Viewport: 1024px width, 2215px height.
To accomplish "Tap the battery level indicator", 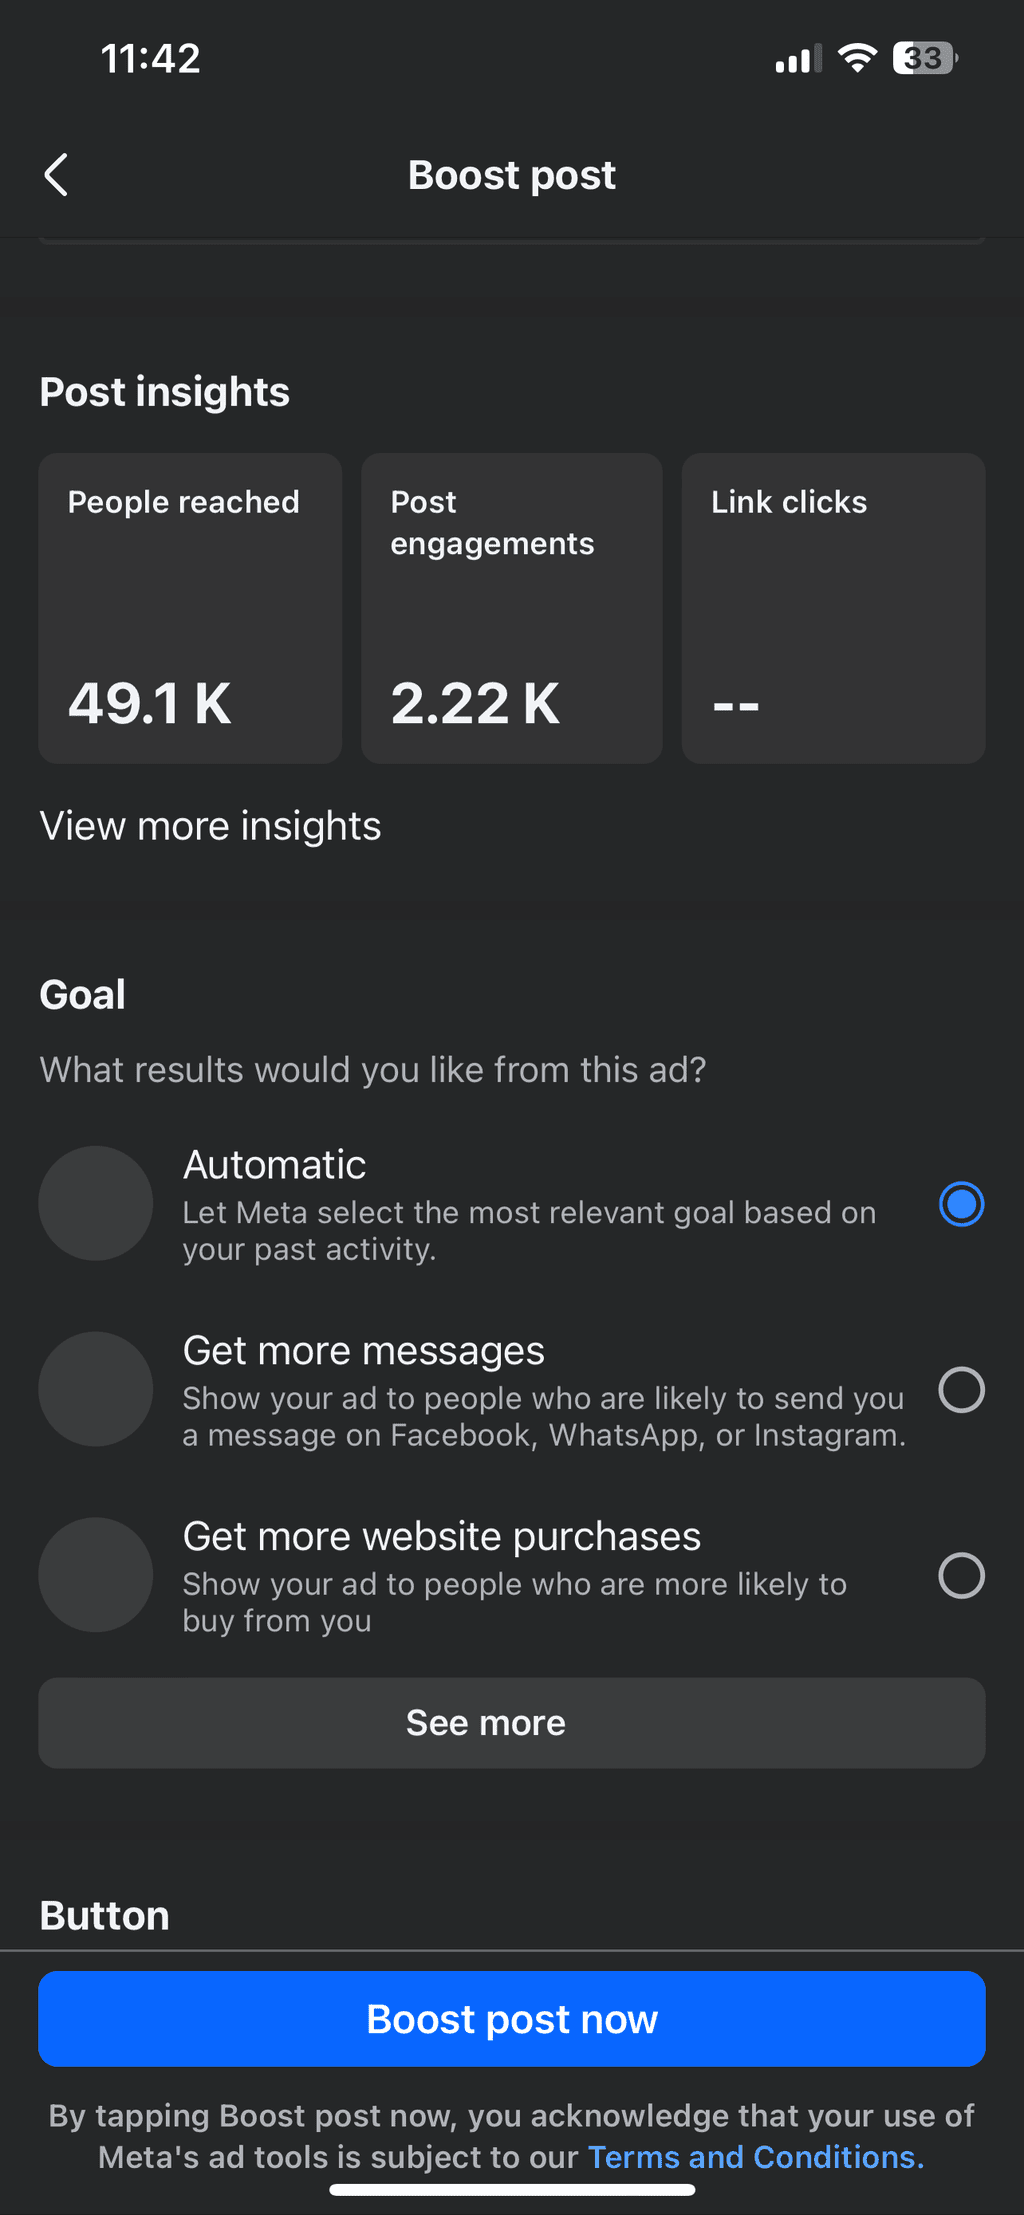I will click(925, 58).
